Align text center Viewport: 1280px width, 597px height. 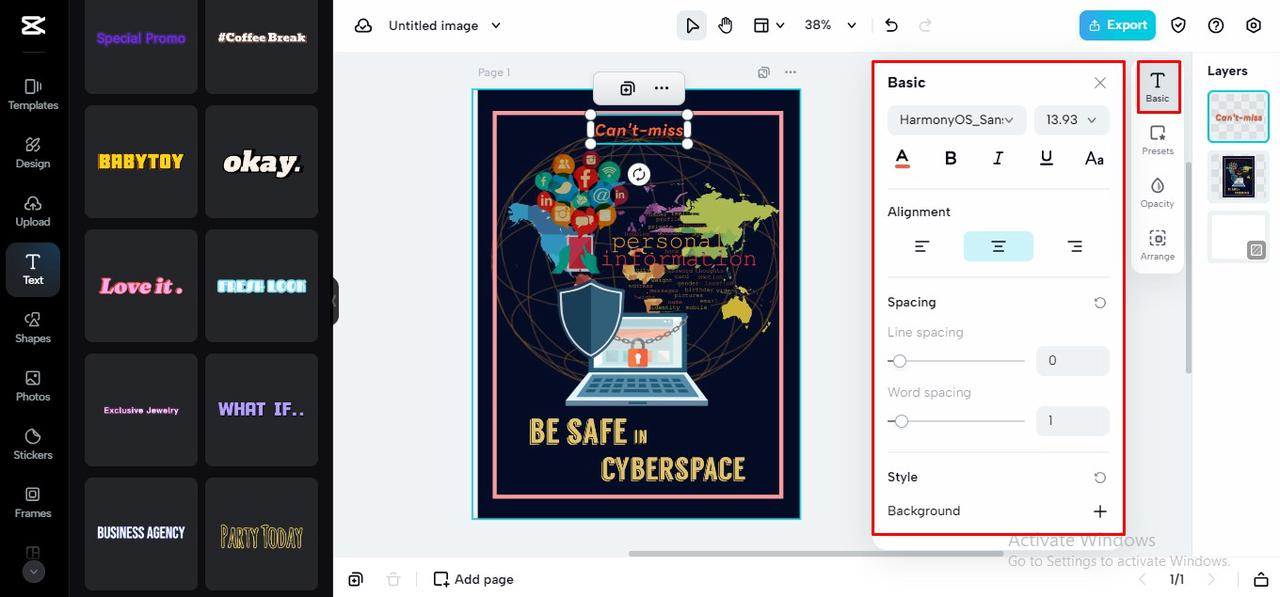click(x=998, y=246)
